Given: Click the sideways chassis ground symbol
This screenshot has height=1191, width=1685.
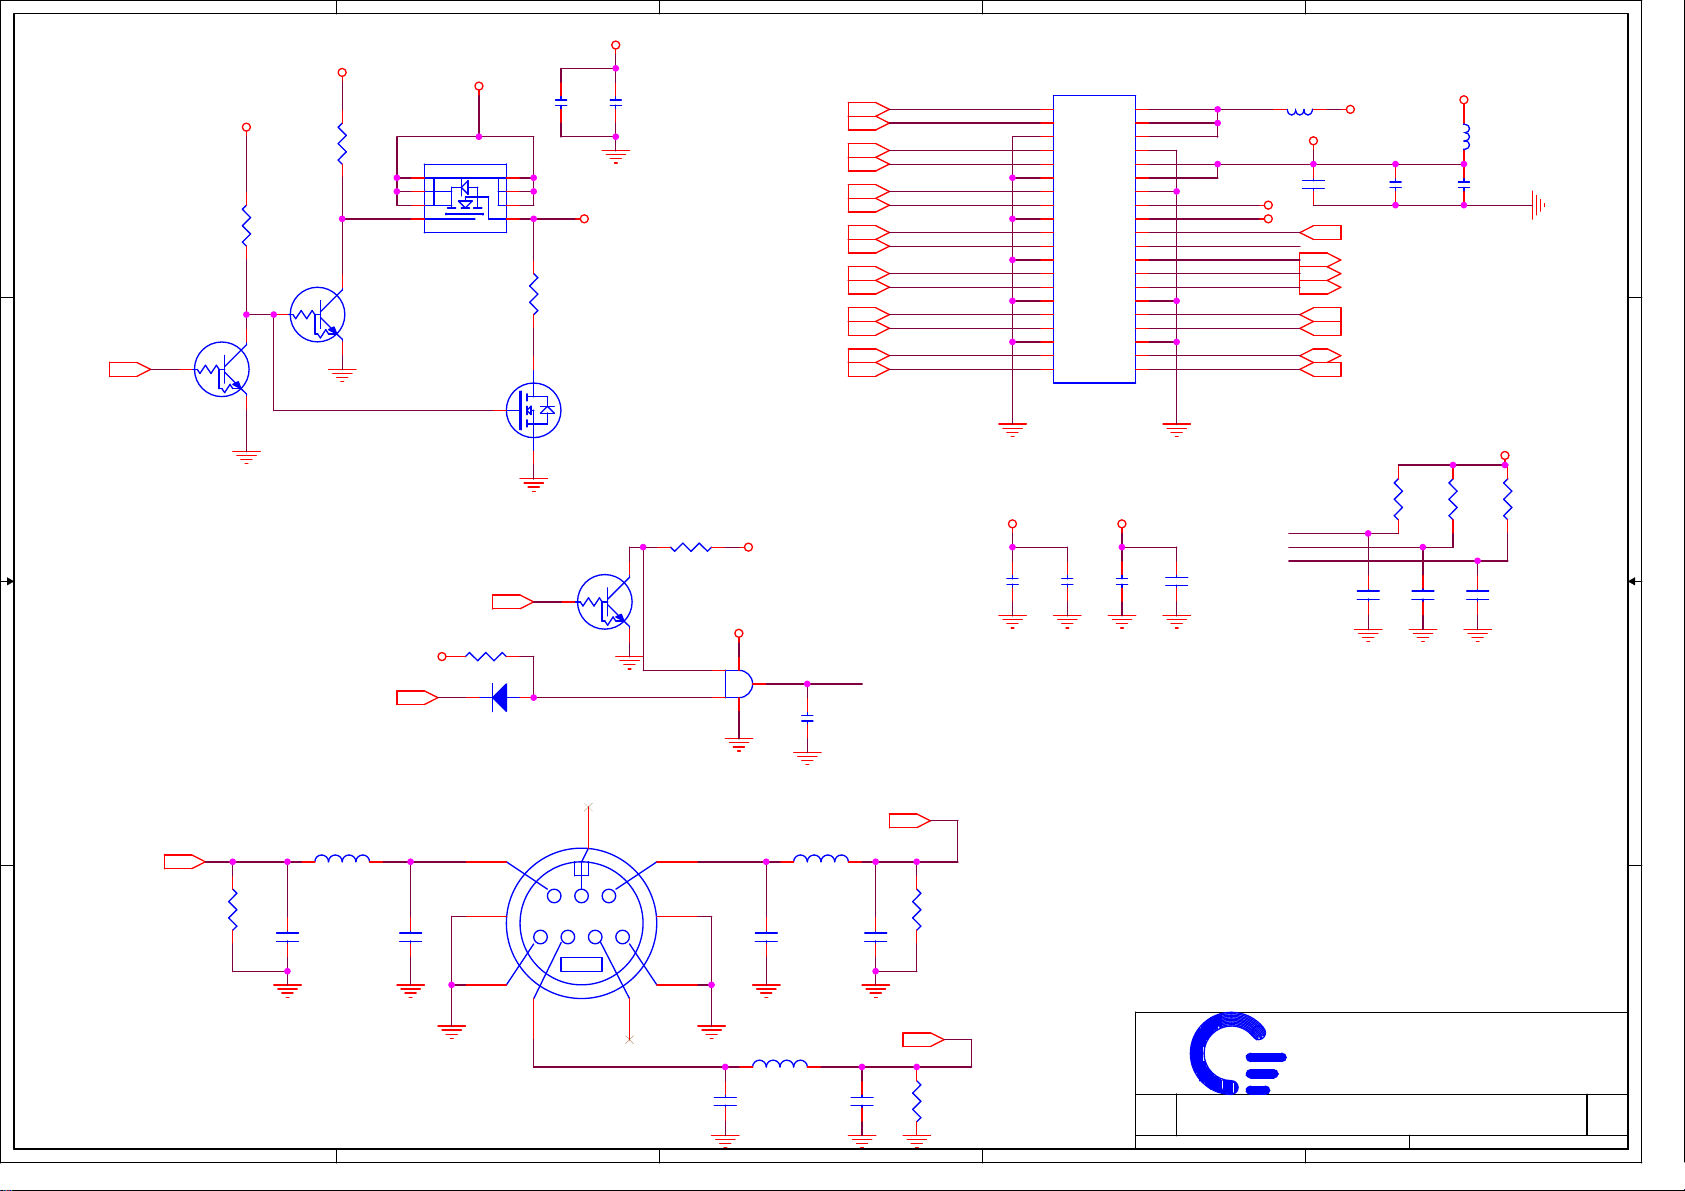Looking at the screenshot, I should [x=1538, y=206].
